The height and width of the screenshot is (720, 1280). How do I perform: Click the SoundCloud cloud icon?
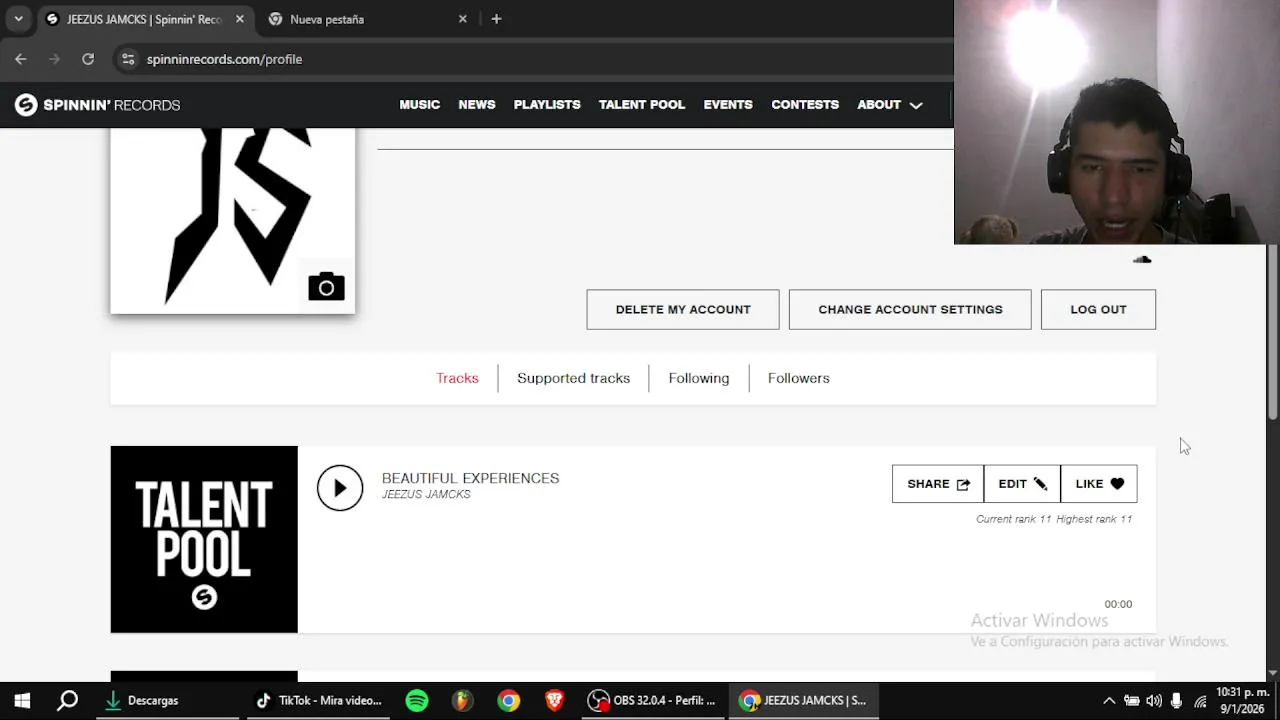(x=1142, y=260)
